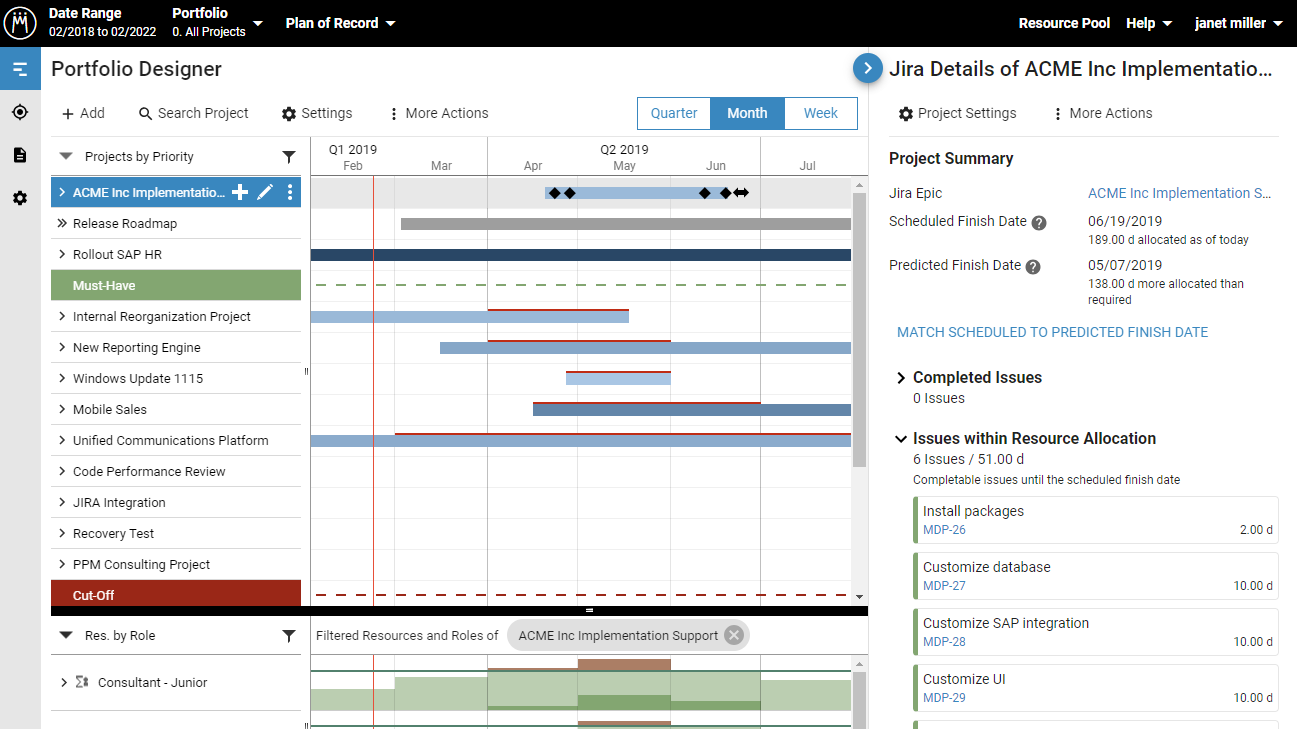Expand Release Roadmap double-chevron icon
1297x729 pixels.
62,223
